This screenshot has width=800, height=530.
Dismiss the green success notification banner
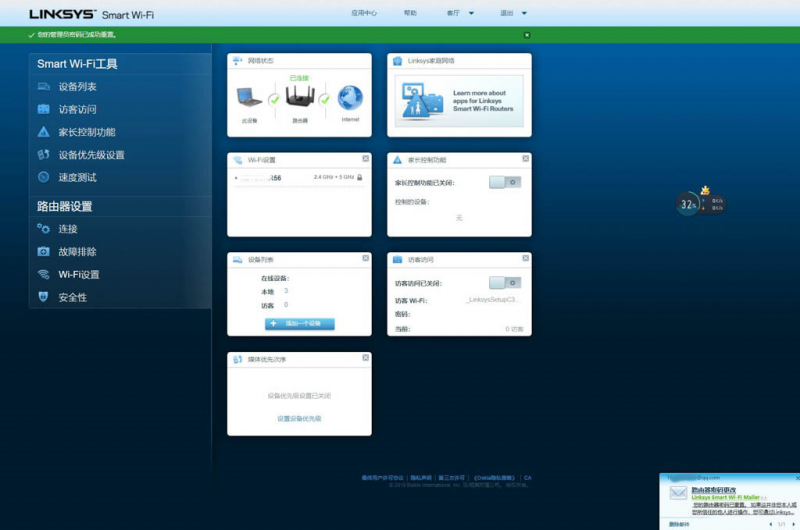click(527, 35)
